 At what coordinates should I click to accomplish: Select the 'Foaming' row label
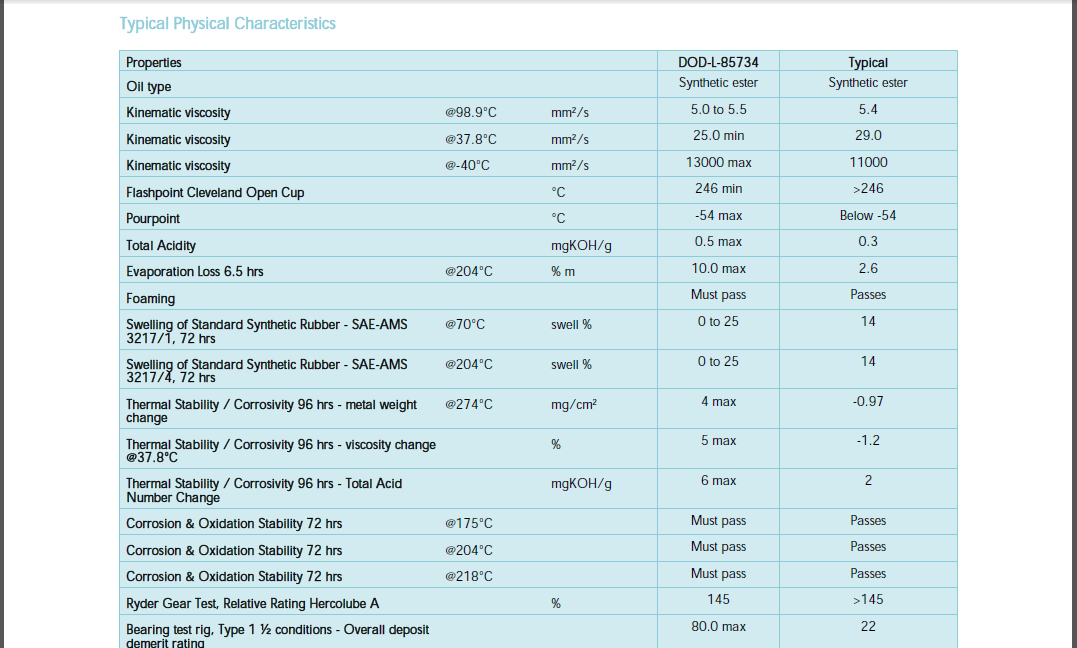pyautogui.click(x=150, y=299)
